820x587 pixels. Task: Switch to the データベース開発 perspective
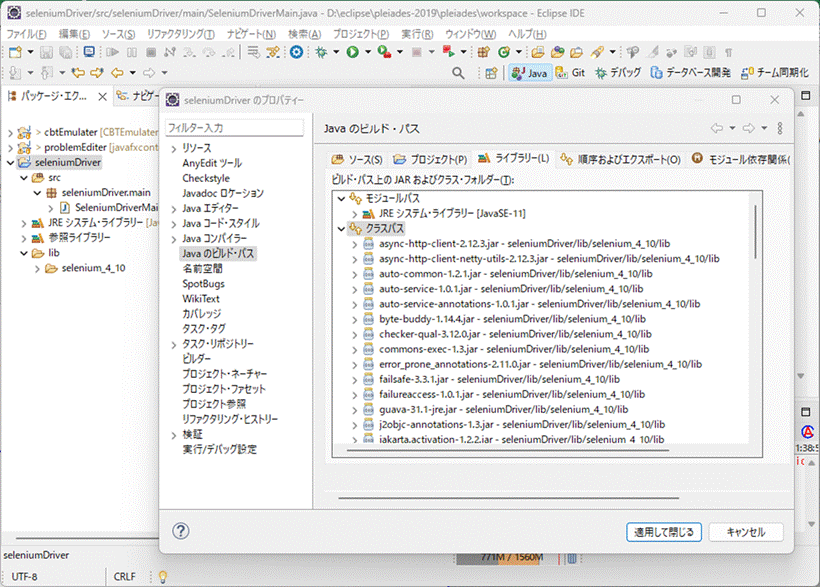[x=690, y=73]
